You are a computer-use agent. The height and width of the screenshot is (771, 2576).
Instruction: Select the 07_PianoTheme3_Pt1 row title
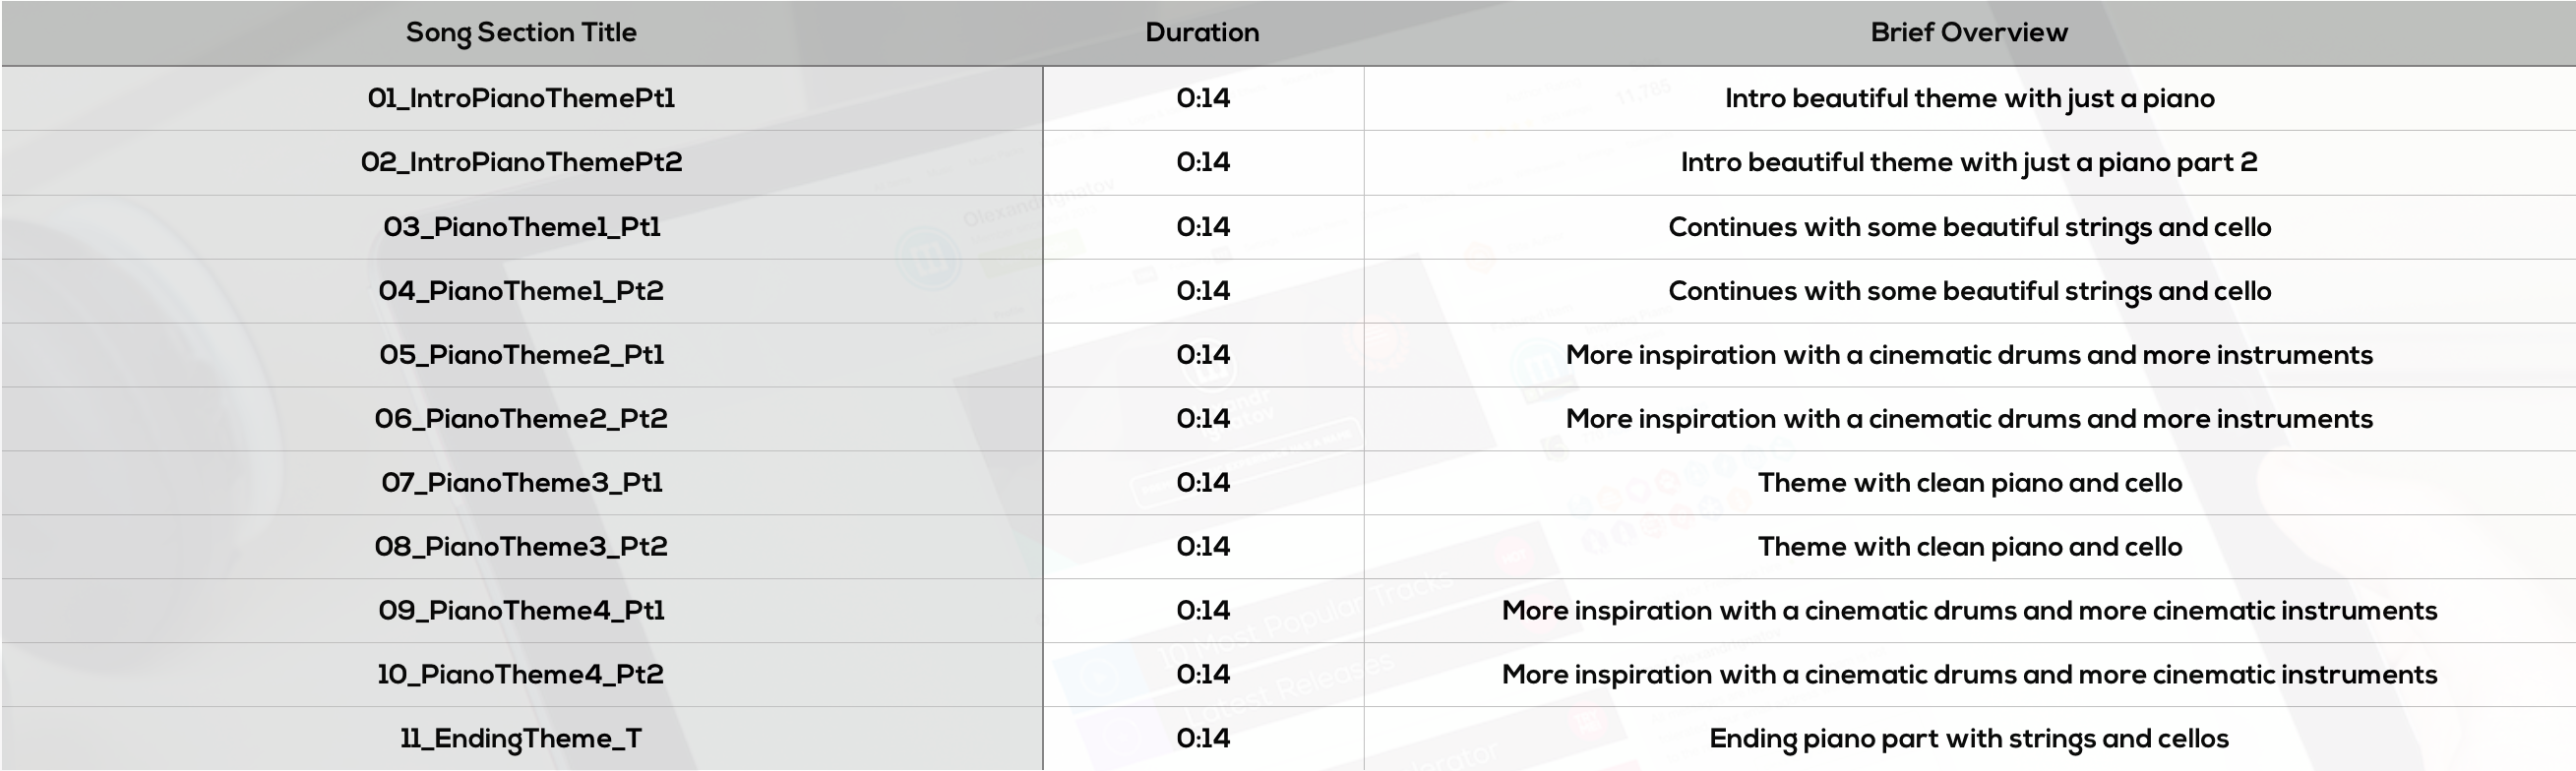[521, 483]
